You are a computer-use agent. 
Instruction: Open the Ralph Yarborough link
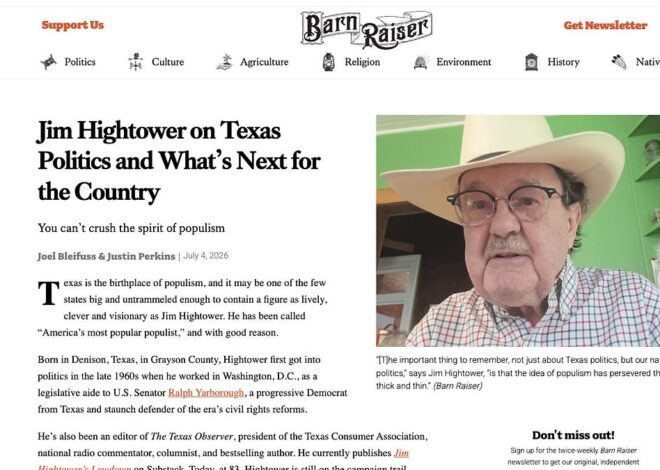206,393
